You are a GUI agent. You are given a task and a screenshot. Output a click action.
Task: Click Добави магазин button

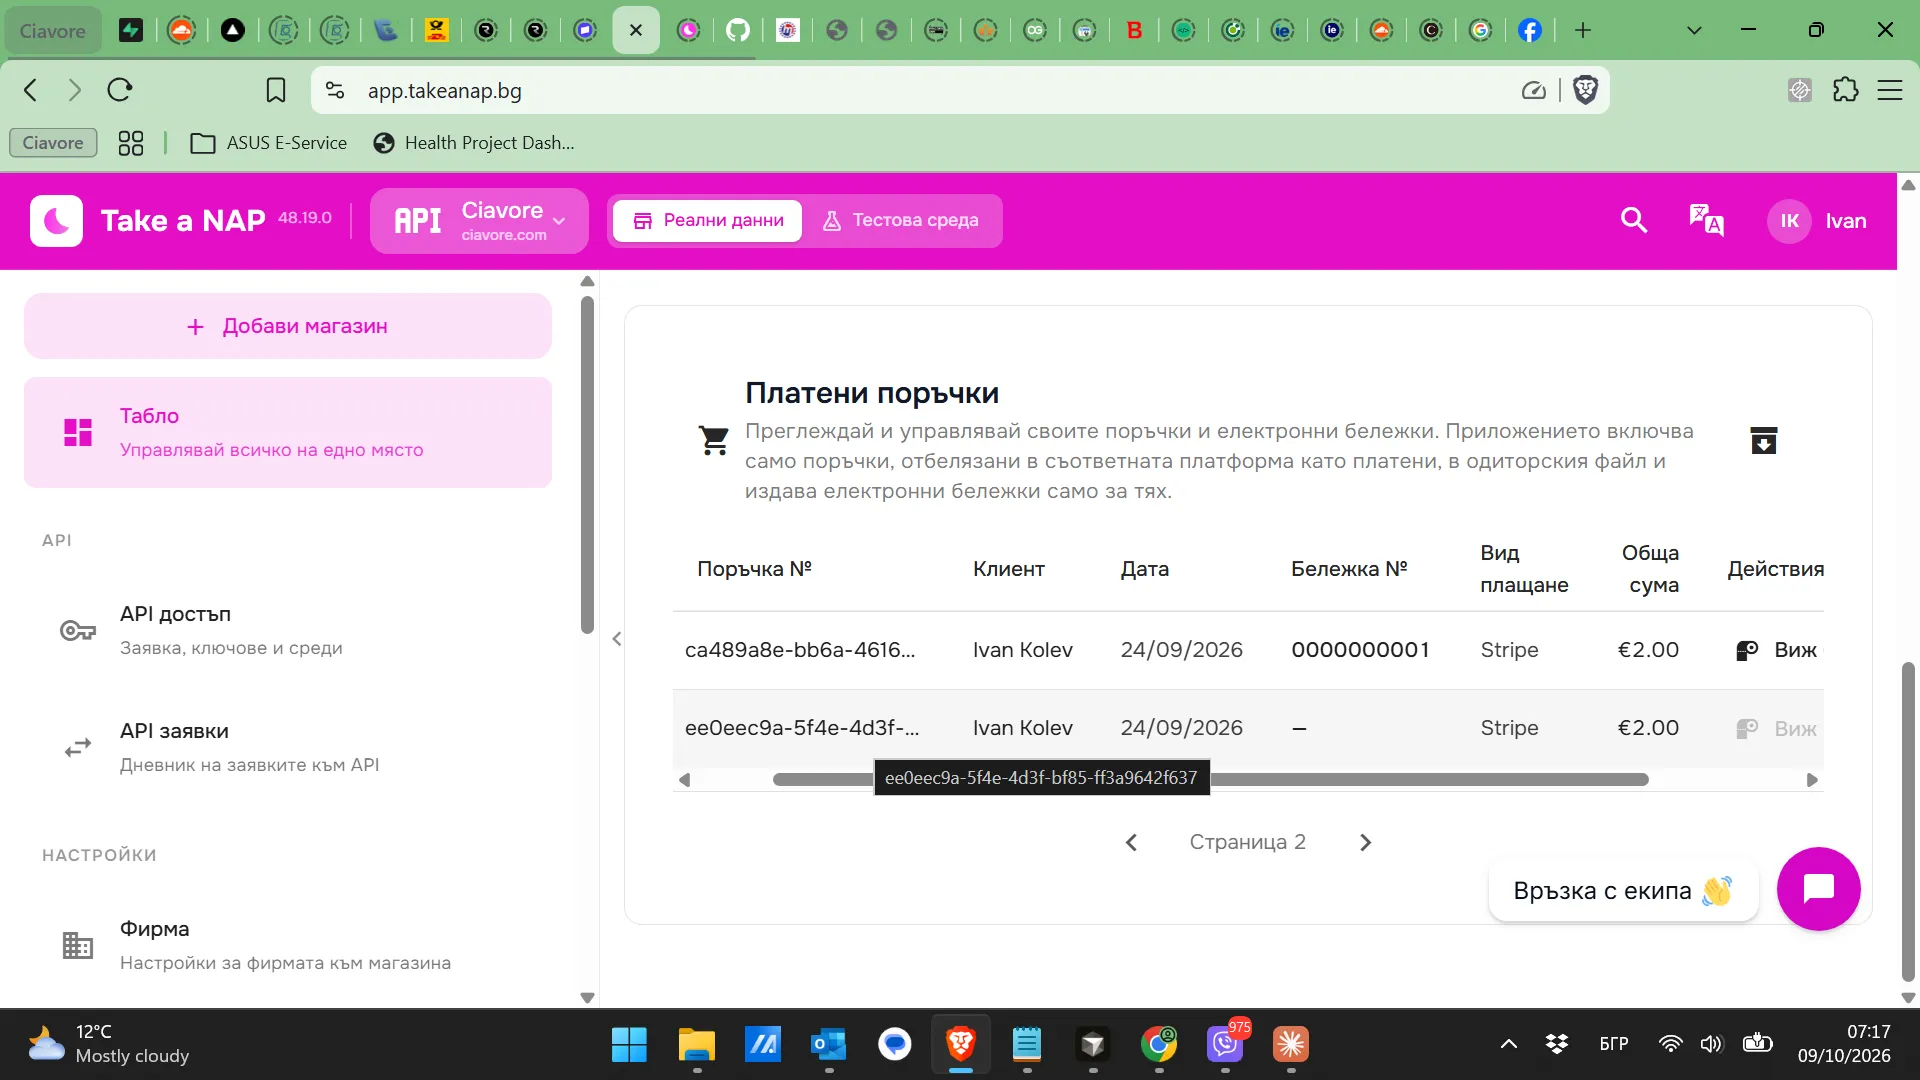(288, 326)
